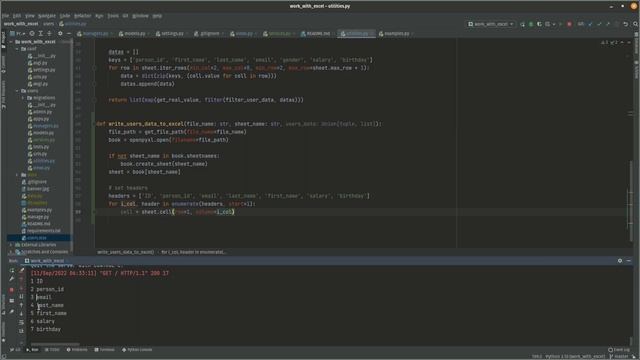Switch to the README.md editor tab
640x360 pixels.
[x=317, y=33]
